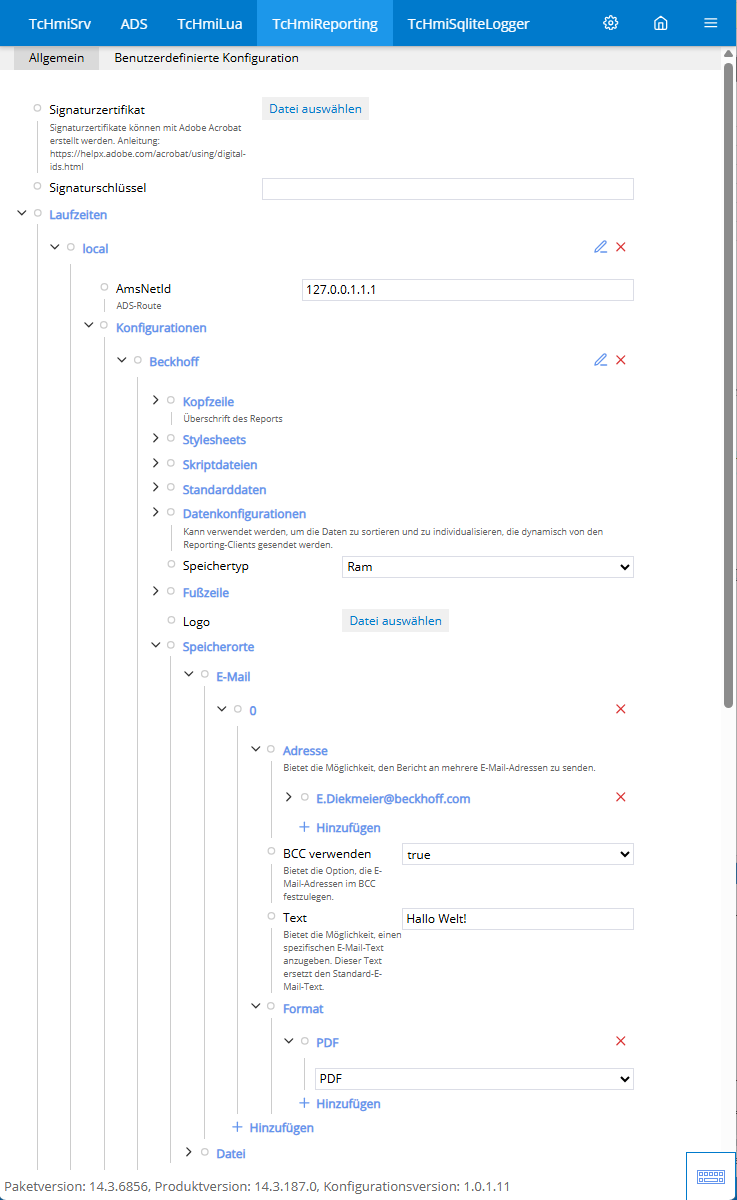Remove the E.Diekmeier@beckhoff.com address entry
Viewport: 737px width, 1200px height.
click(621, 797)
